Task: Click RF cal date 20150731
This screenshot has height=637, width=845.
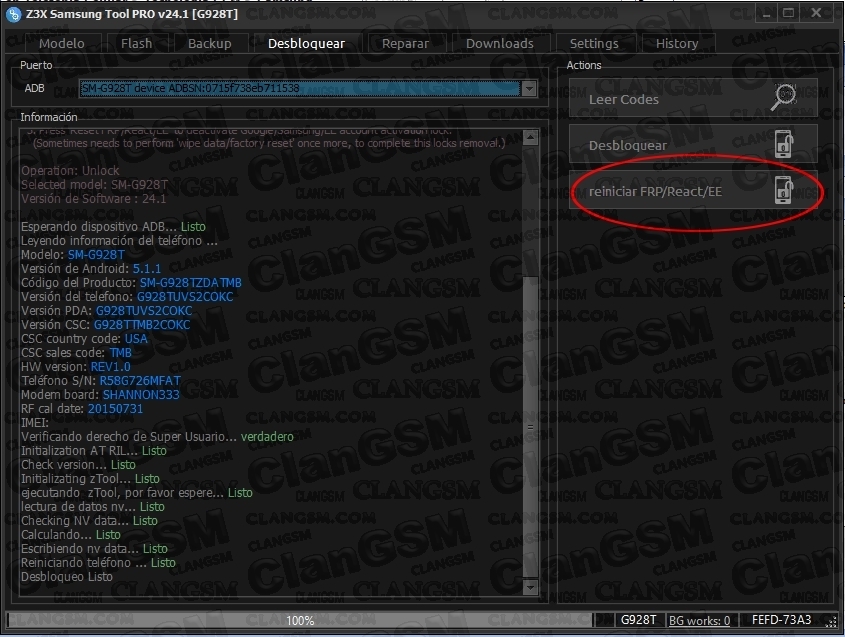Action: 115,408
